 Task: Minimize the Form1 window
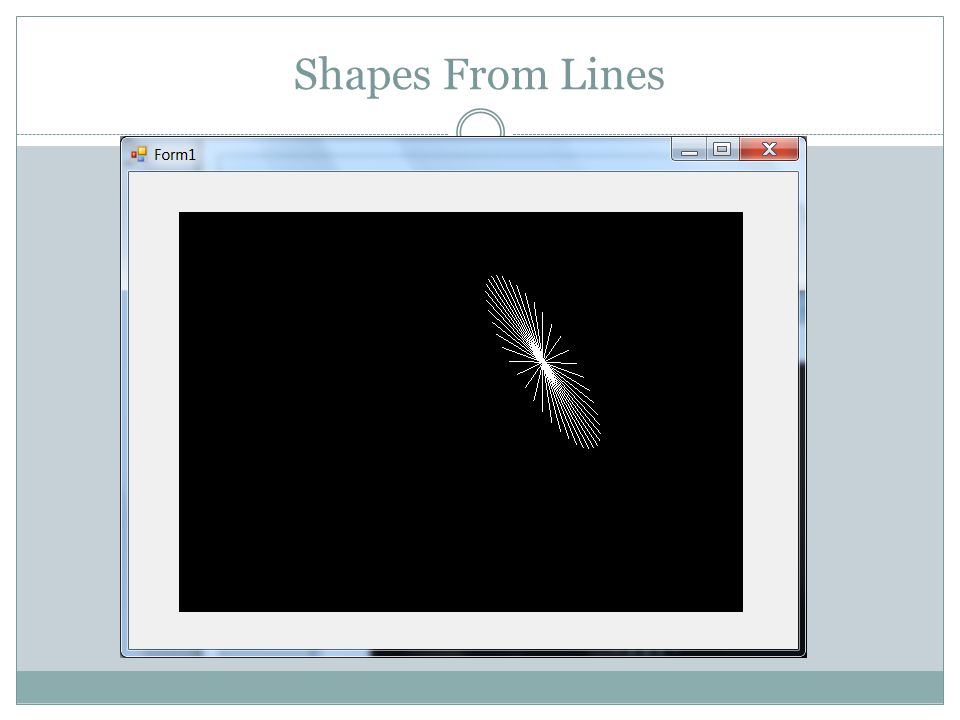(x=689, y=149)
